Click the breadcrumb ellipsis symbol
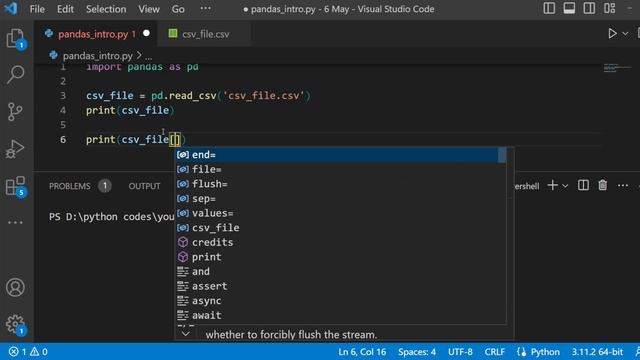The image size is (640, 360). (x=149, y=56)
